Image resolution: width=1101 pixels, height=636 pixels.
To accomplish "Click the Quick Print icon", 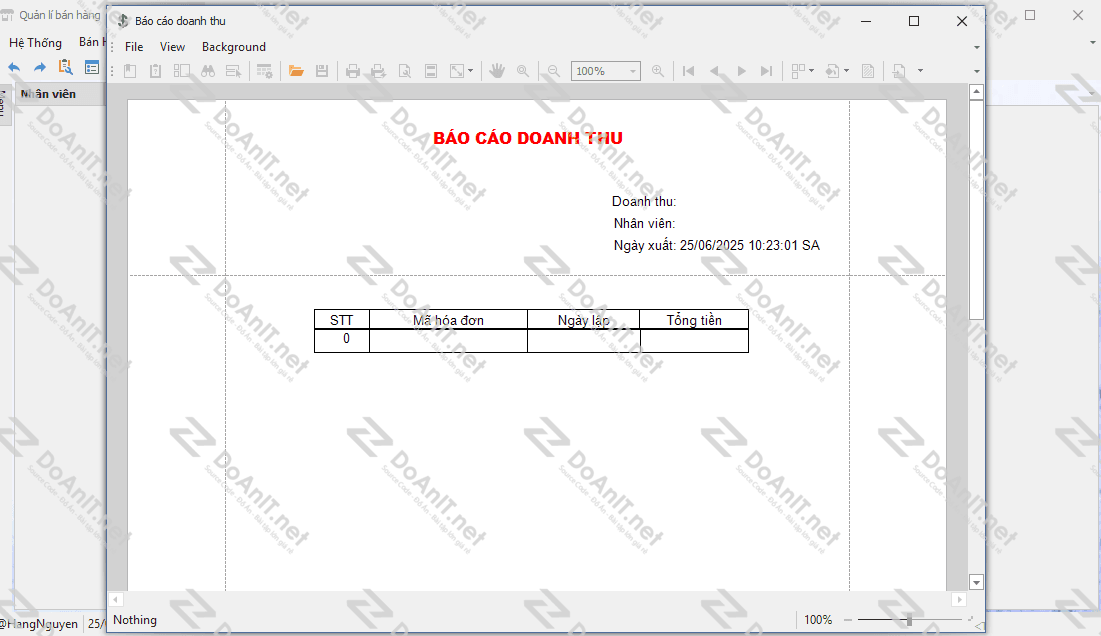I will coord(378,71).
